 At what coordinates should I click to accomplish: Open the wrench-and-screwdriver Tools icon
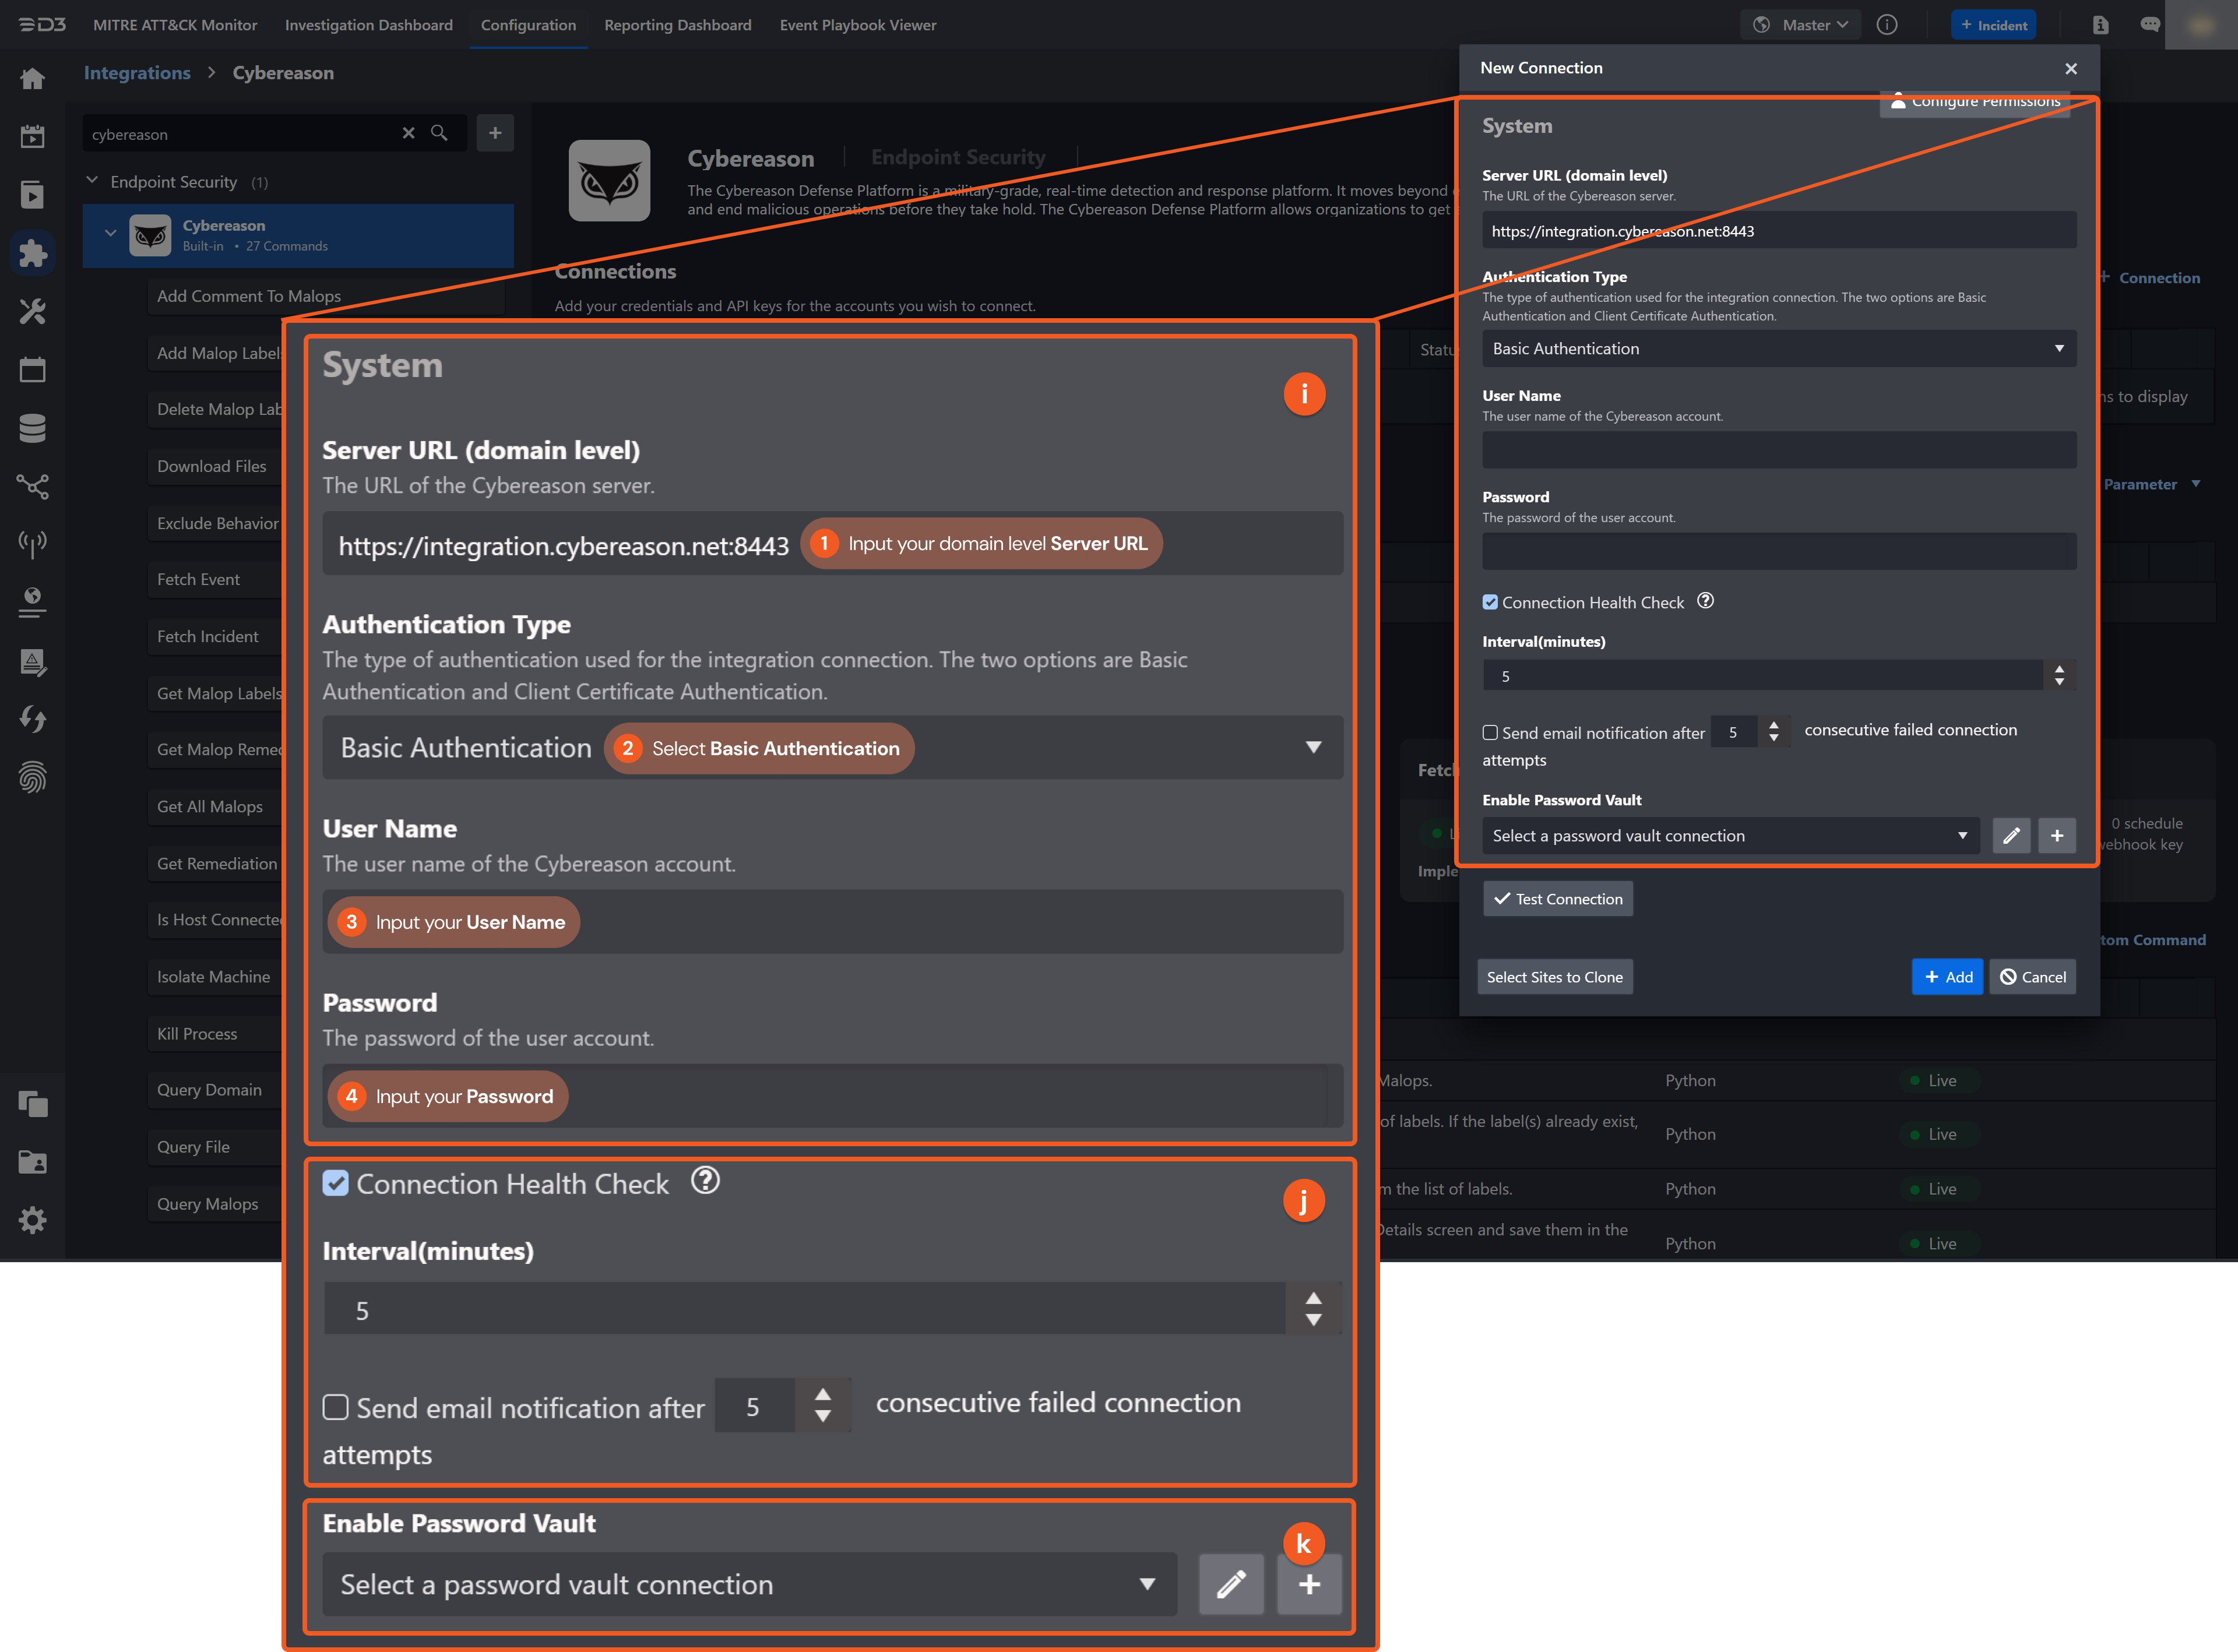(33, 312)
